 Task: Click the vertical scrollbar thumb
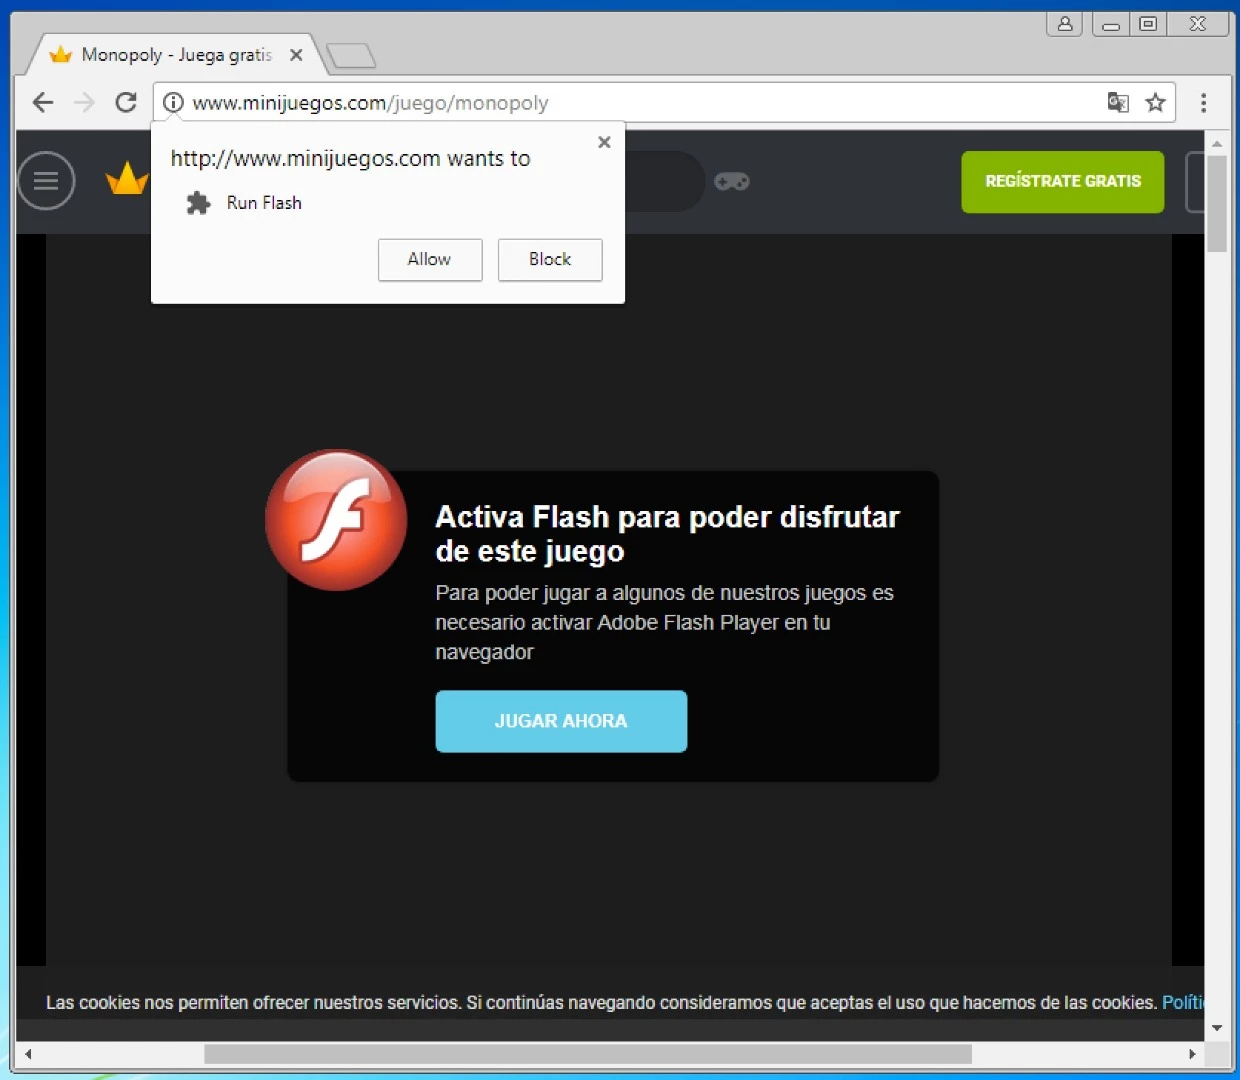tap(1217, 204)
